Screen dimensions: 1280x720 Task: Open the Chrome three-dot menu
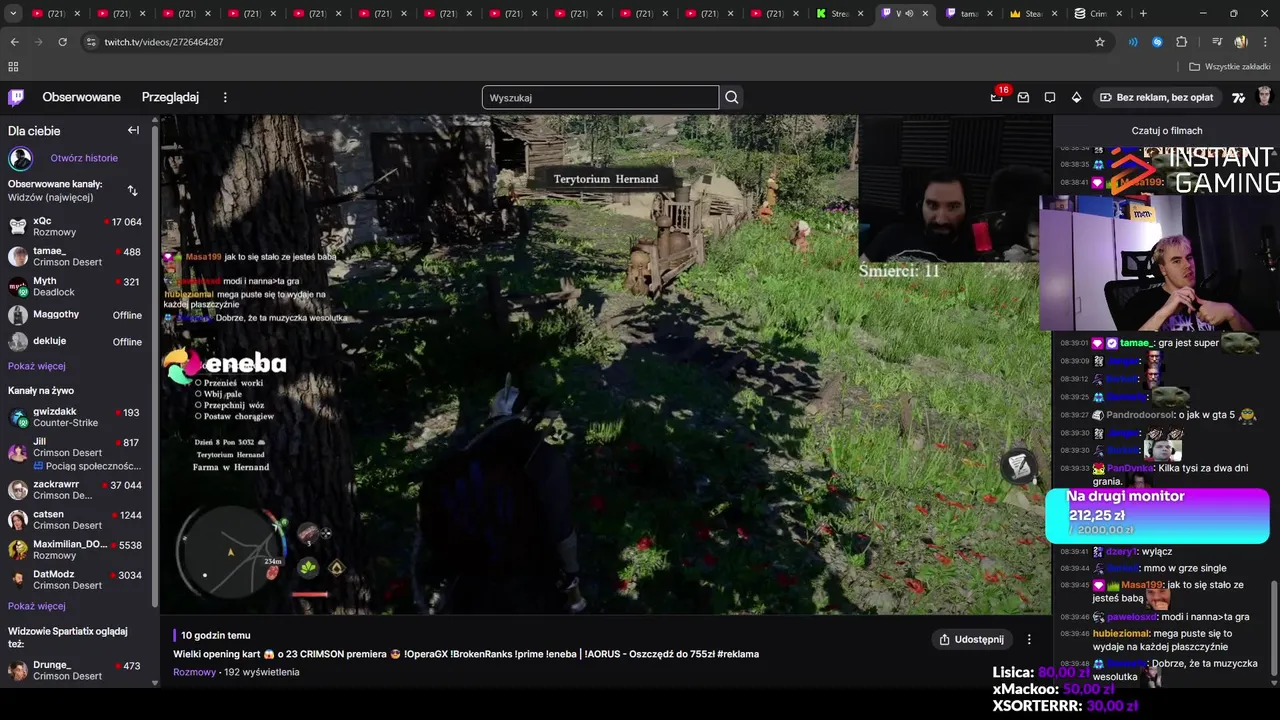click(x=1265, y=42)
